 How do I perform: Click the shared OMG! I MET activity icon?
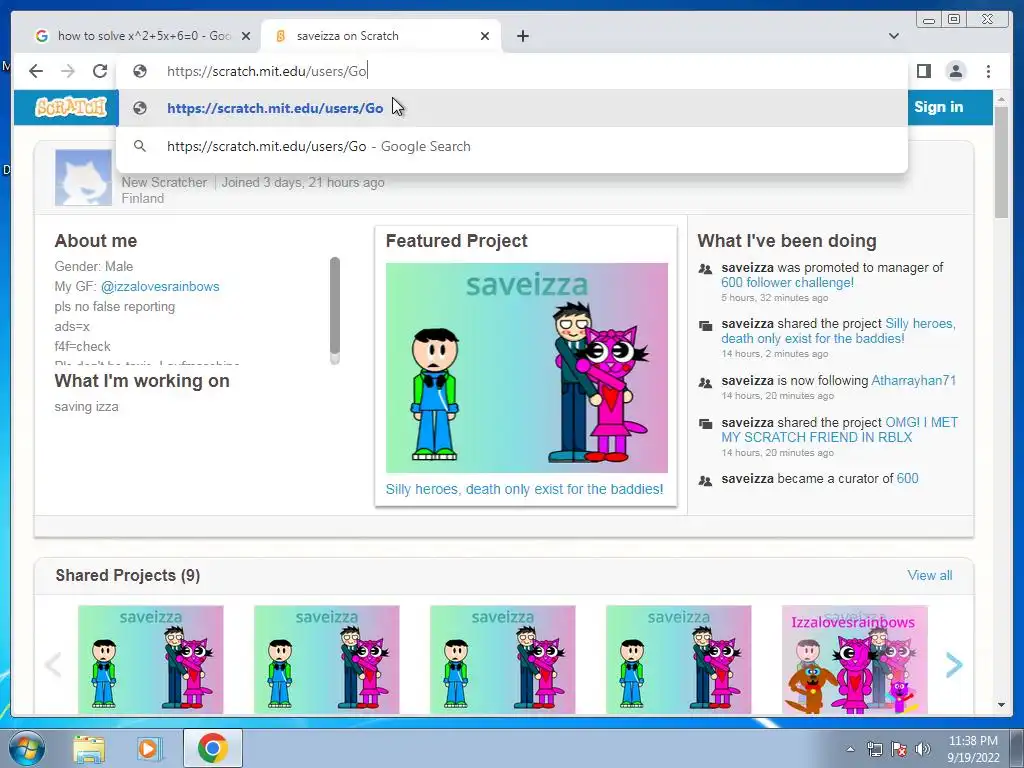pyautogui.click(x=705, y=423)
